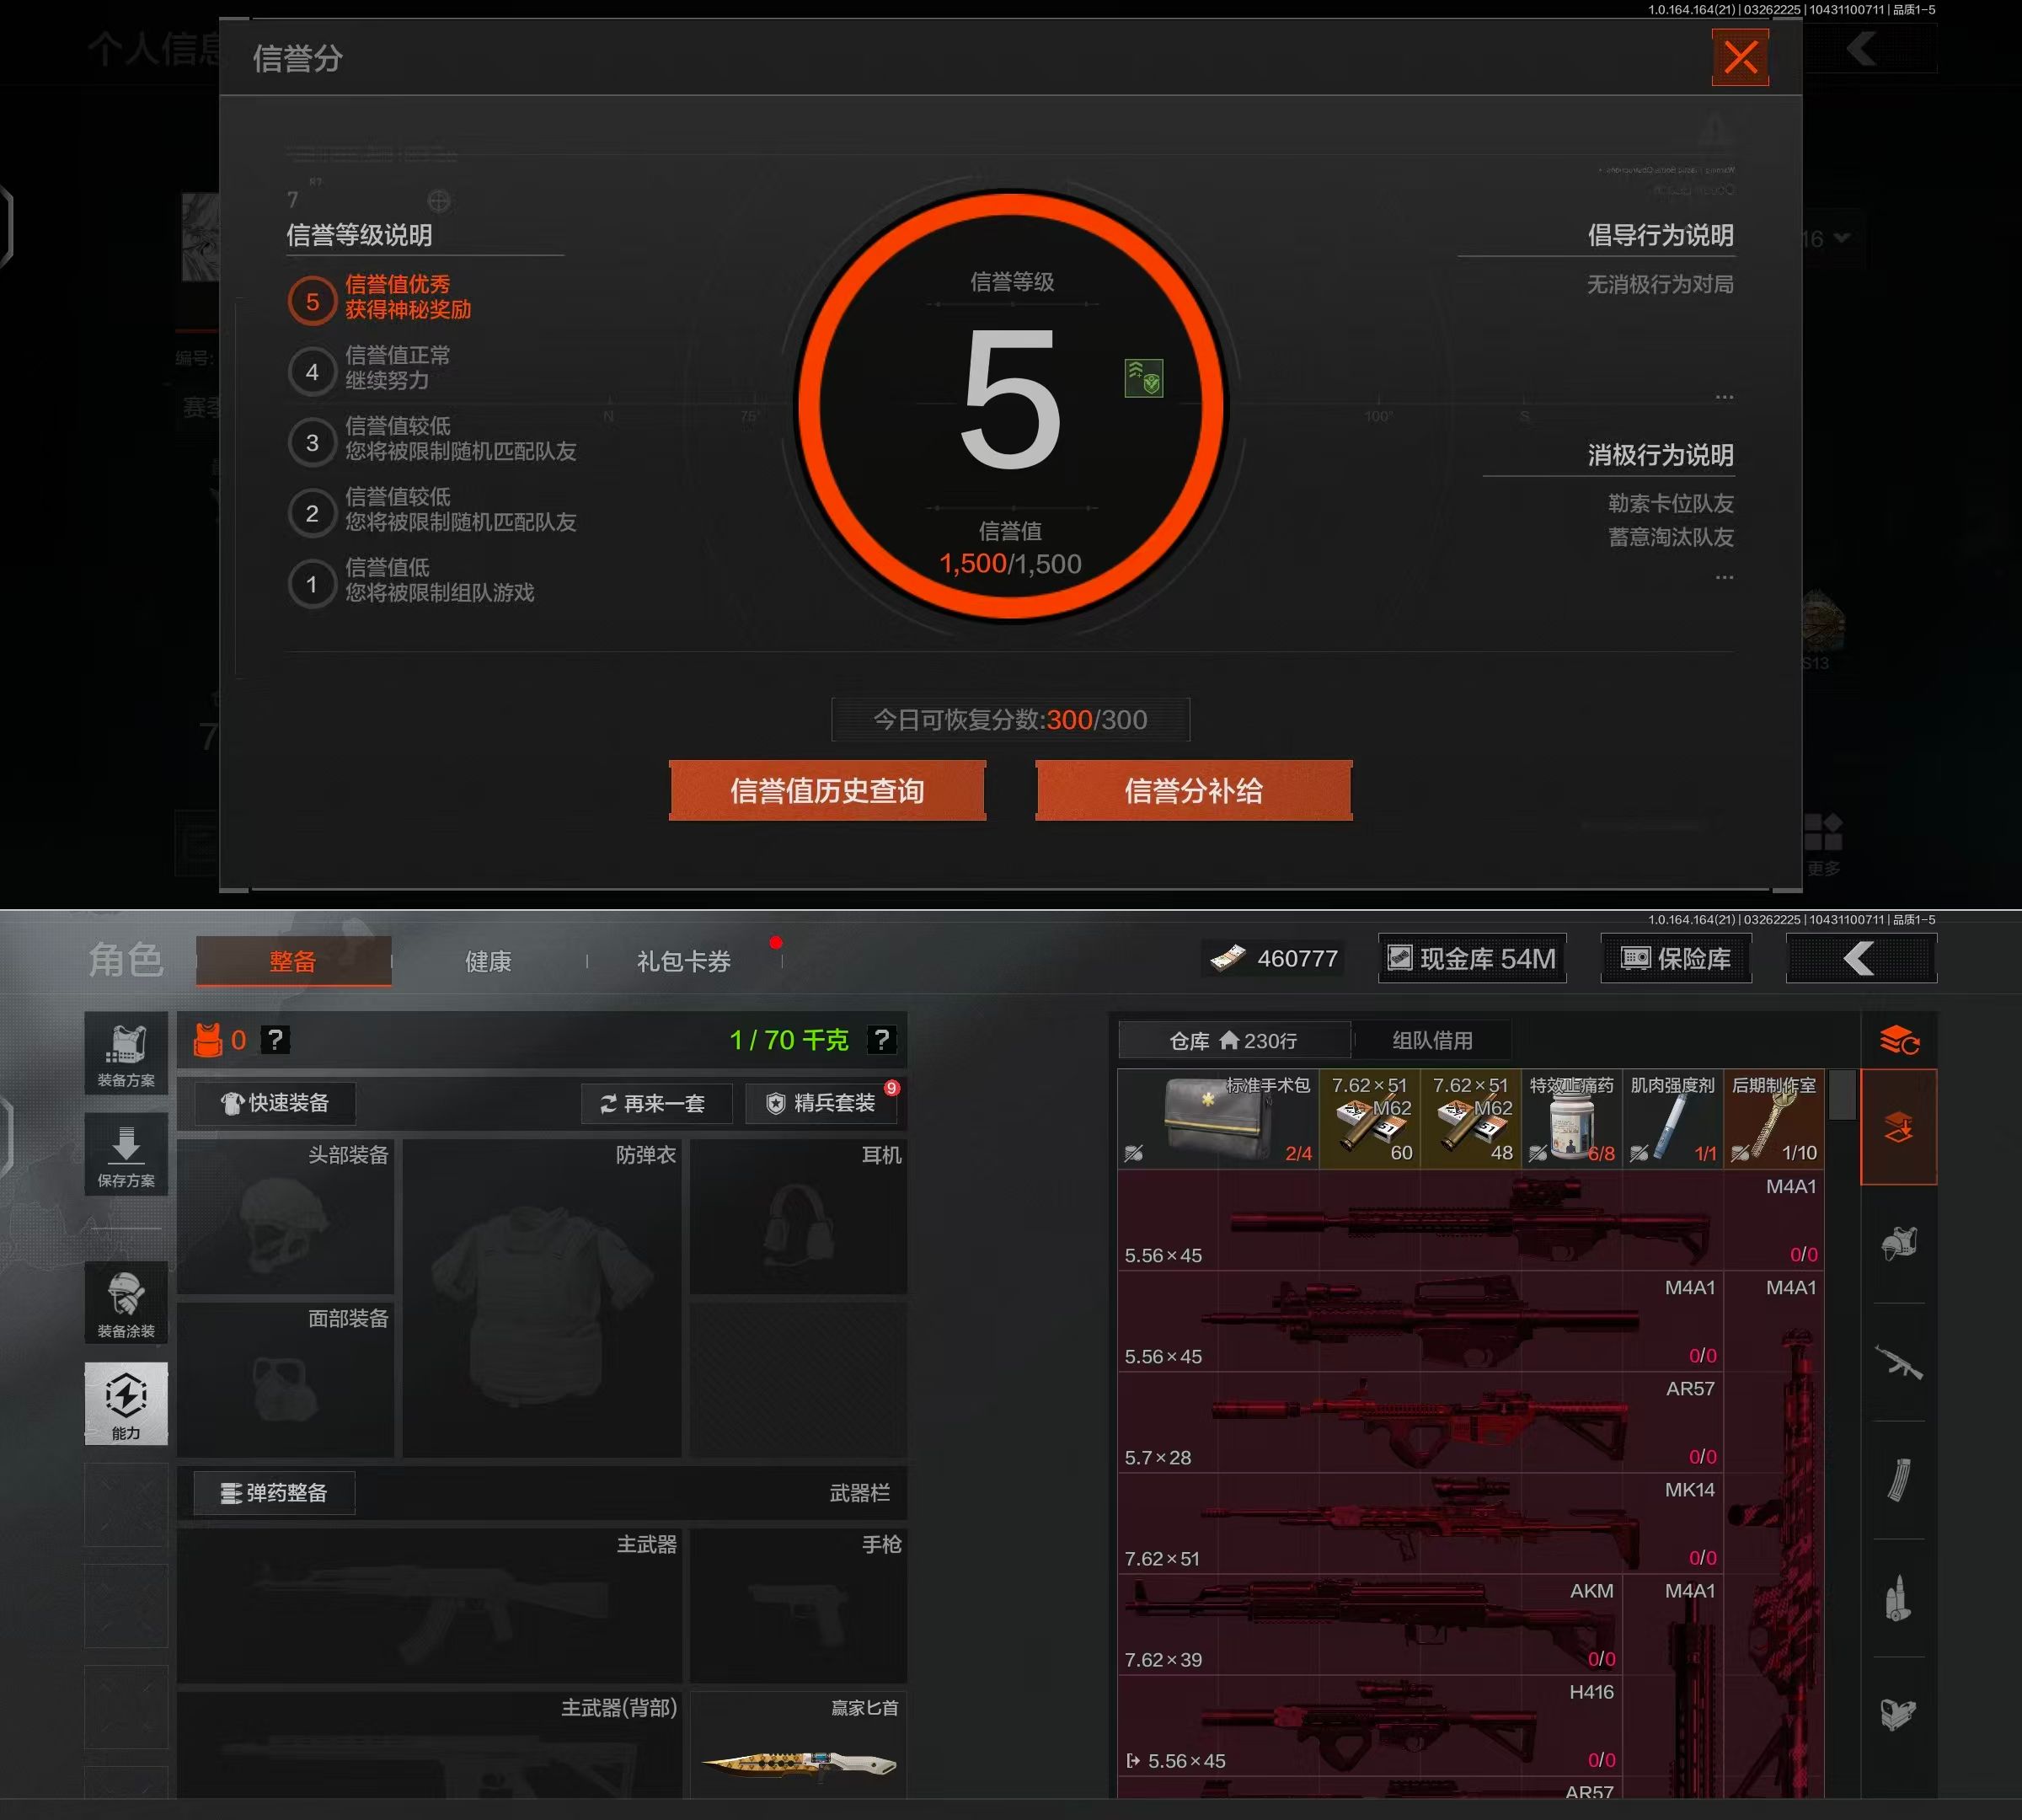Click the weight help question mark
This screenshot has width=2022, height=1820.
pyautogui.click(x=880, y=1040)
